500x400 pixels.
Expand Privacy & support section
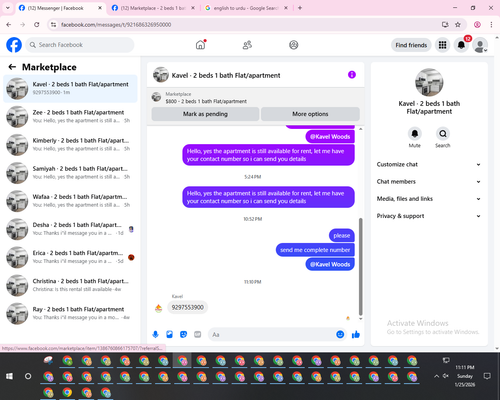pos(429,216)
